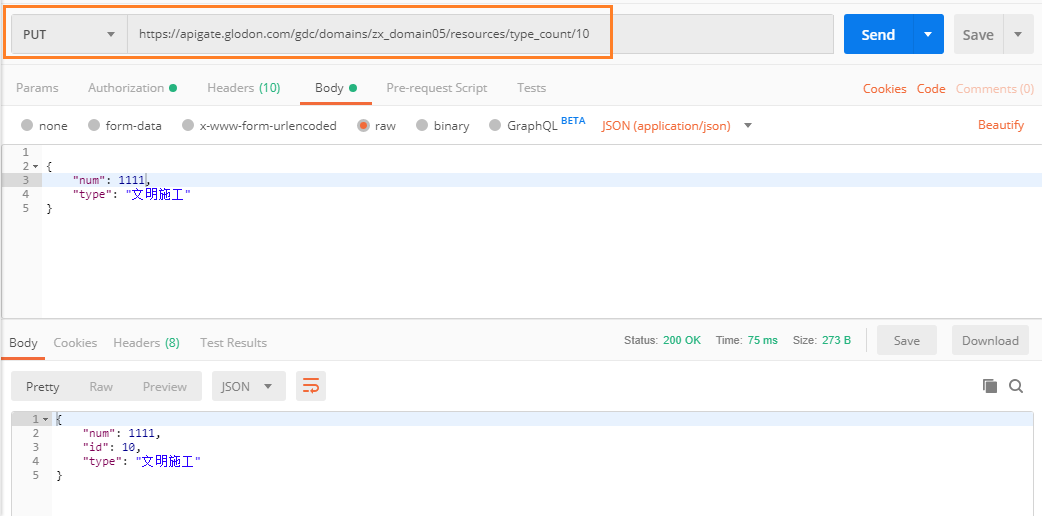
Task: Open search in response via magnifier icon
Action: coord(1016,386)
